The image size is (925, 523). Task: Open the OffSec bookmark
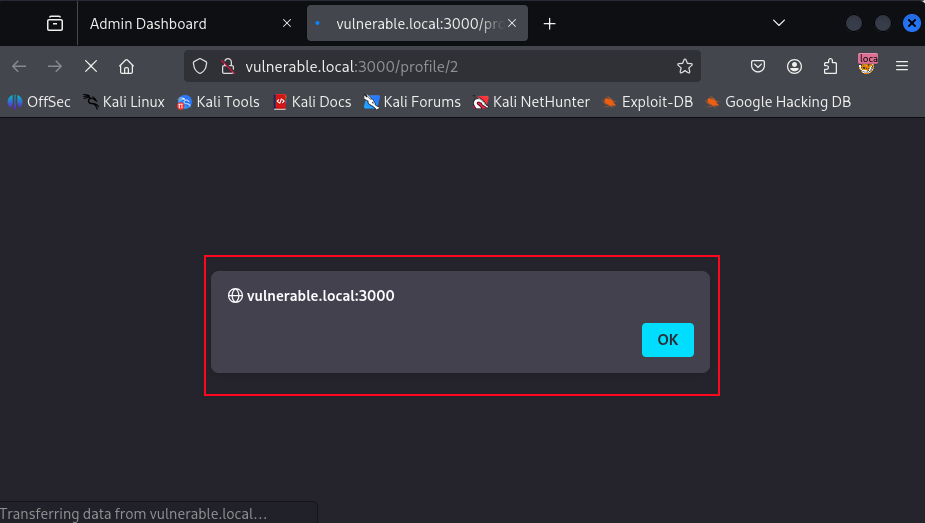click(x=39, y=102)
